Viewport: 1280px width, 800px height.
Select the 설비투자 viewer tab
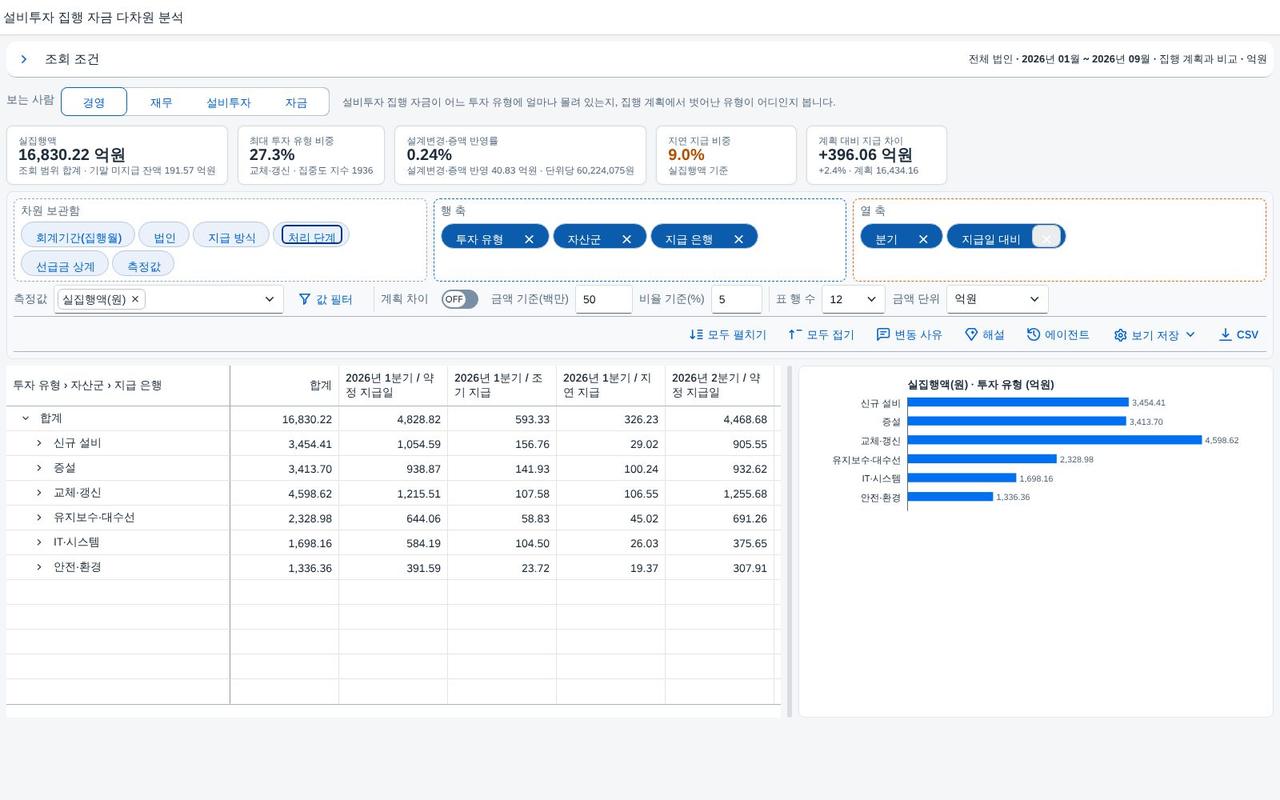(x=228, y=102)
